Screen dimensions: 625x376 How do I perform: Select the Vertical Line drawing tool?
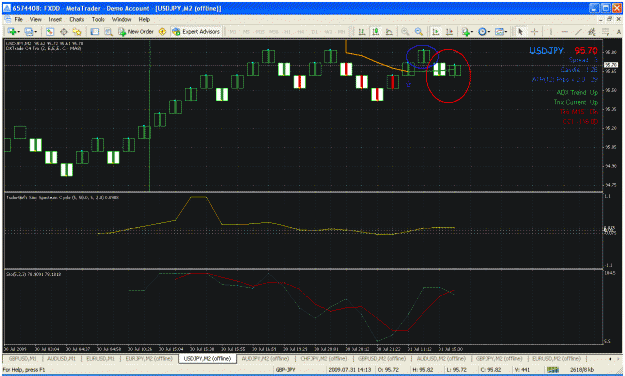[551, 31]
